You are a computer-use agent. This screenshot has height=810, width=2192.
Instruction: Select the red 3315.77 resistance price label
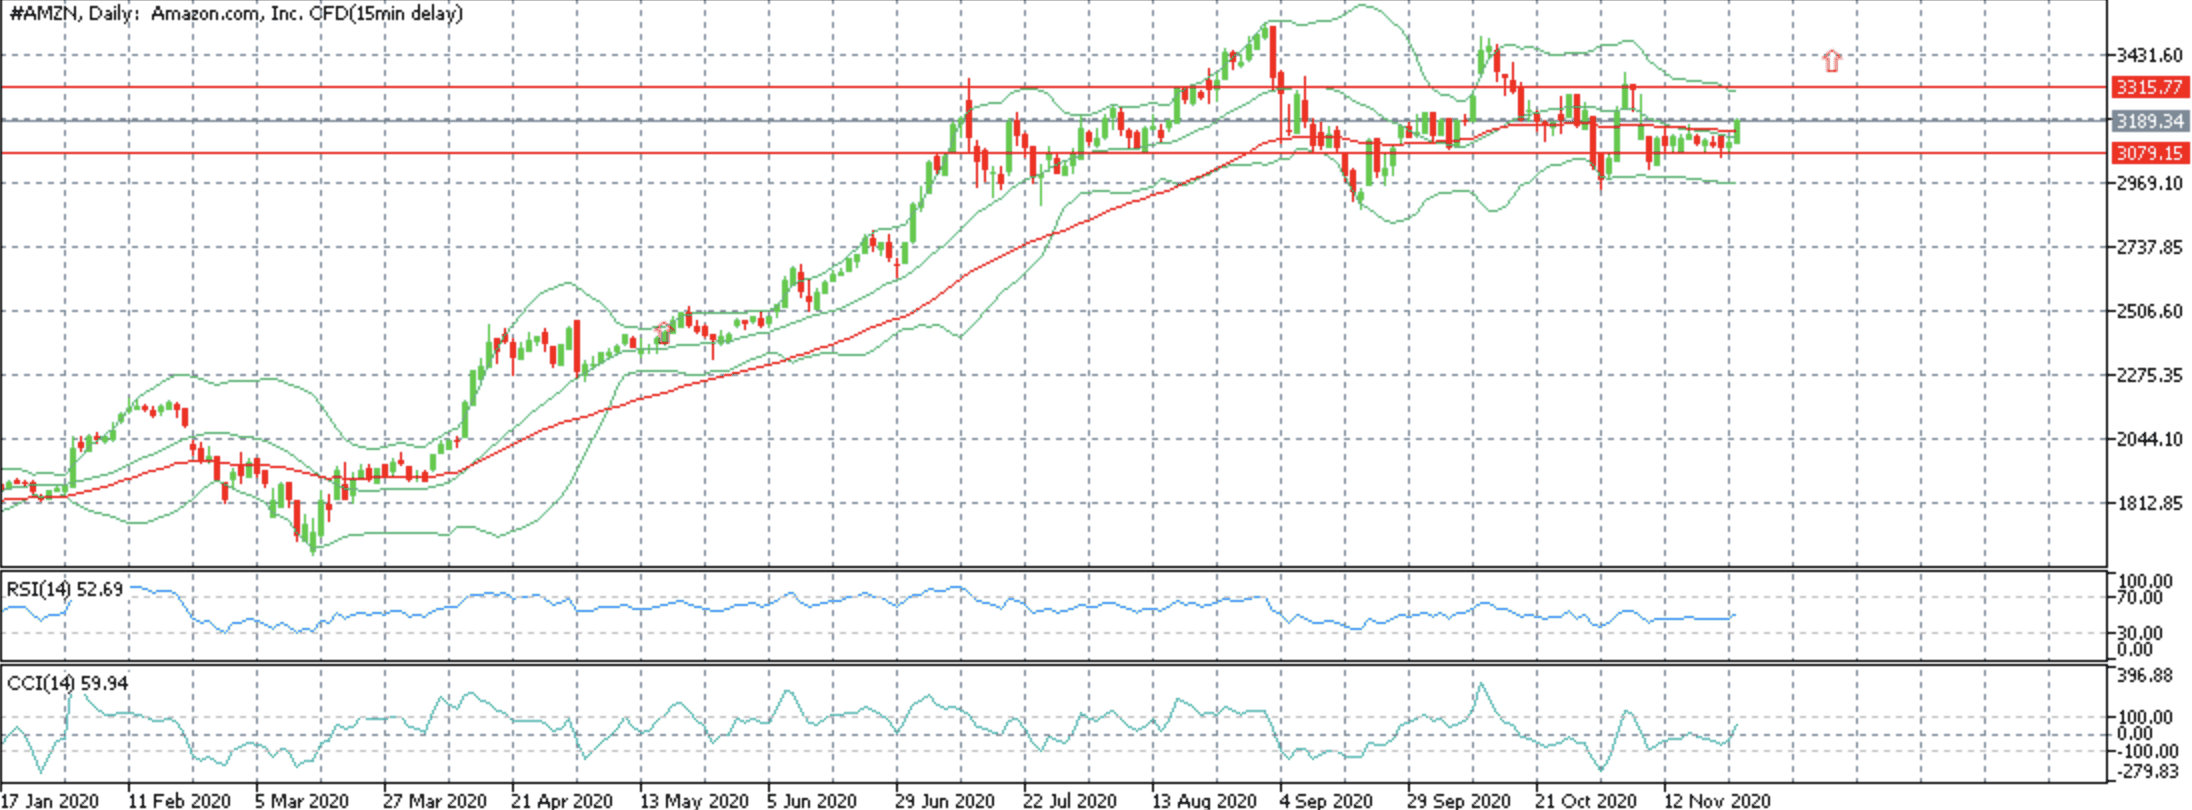2149,87
